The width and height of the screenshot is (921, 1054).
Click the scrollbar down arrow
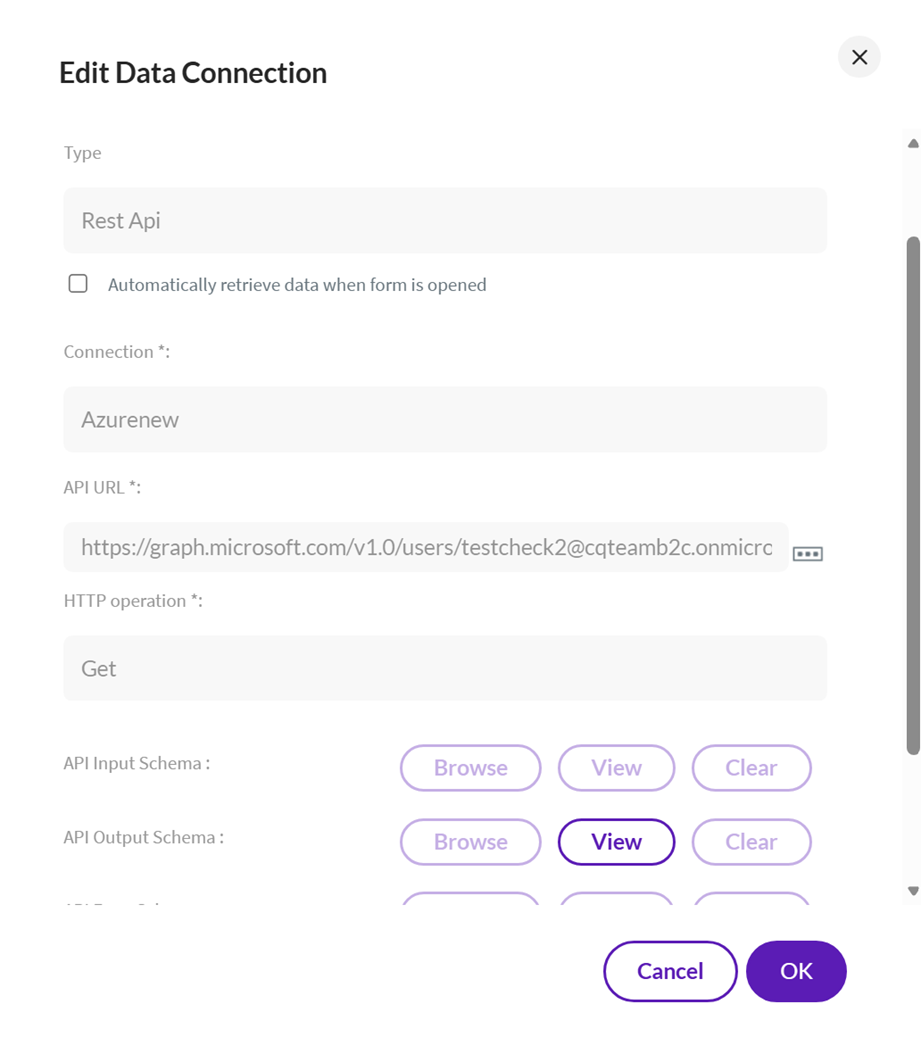click(x=912, y=890)
